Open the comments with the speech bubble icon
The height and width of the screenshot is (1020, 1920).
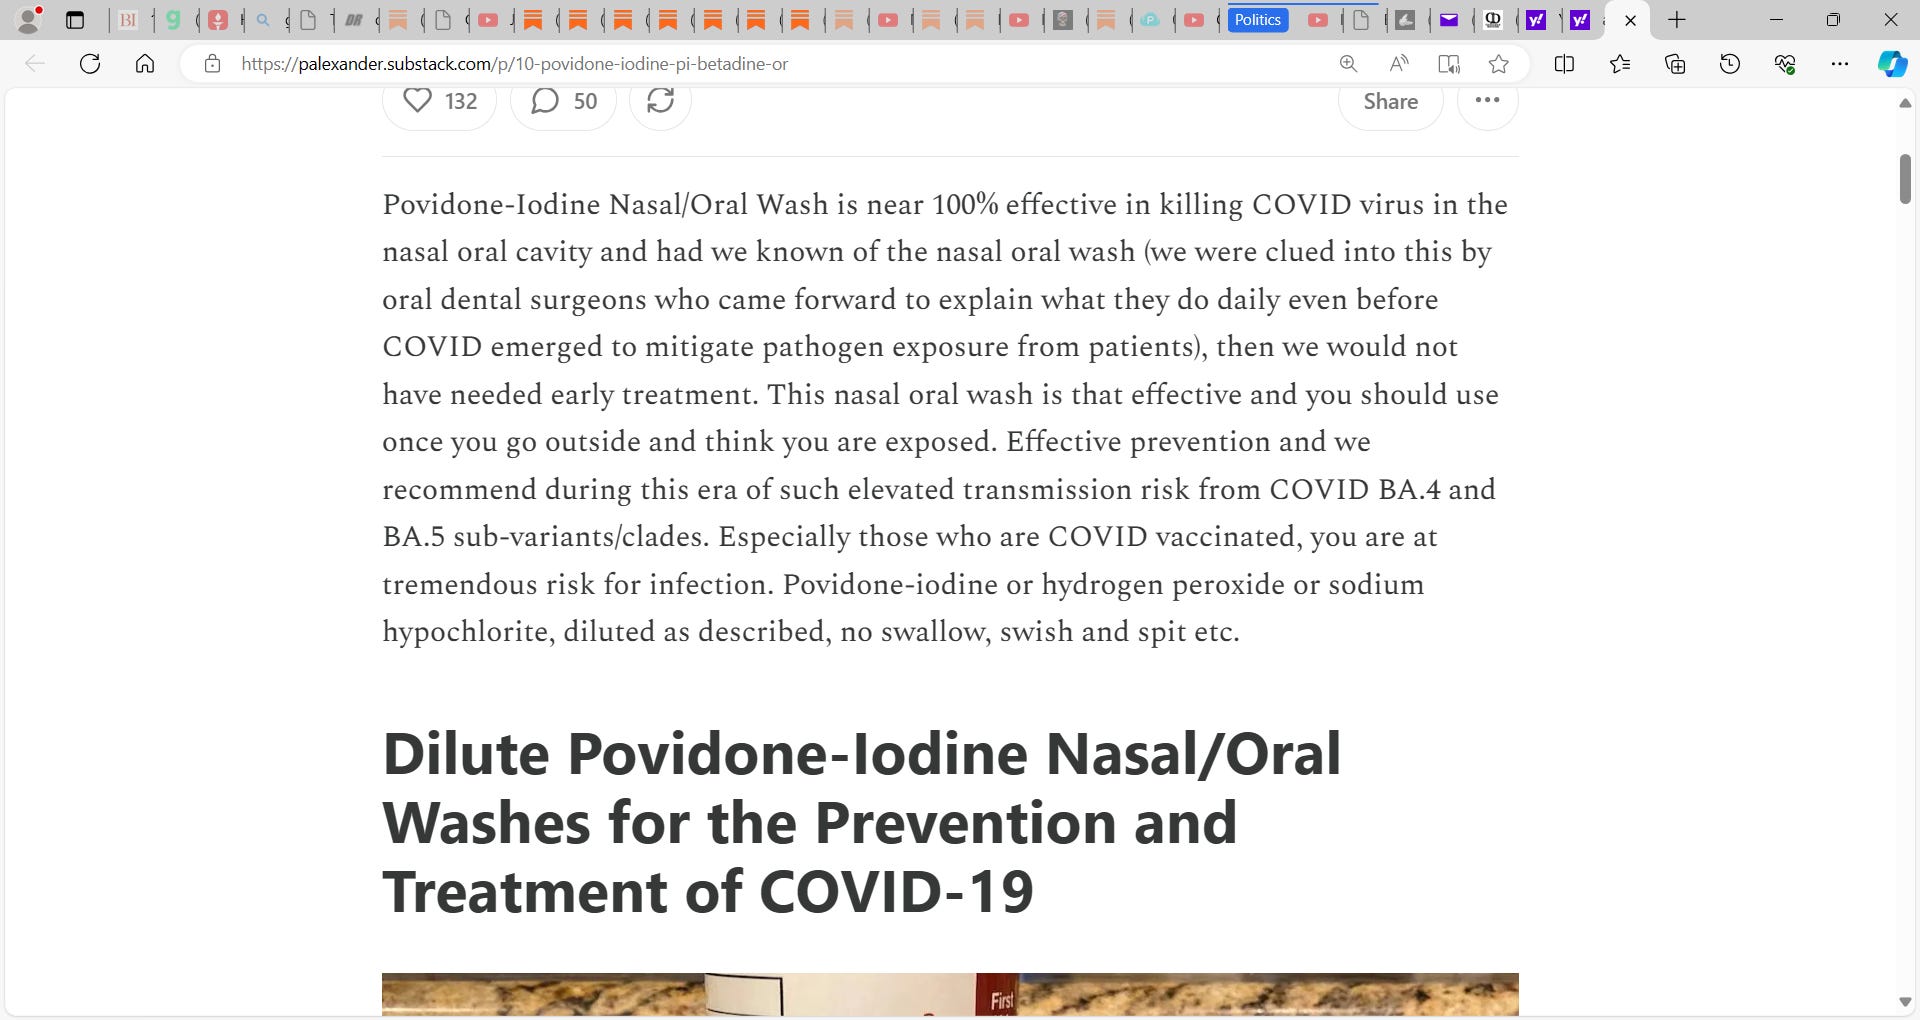point(544,101)
